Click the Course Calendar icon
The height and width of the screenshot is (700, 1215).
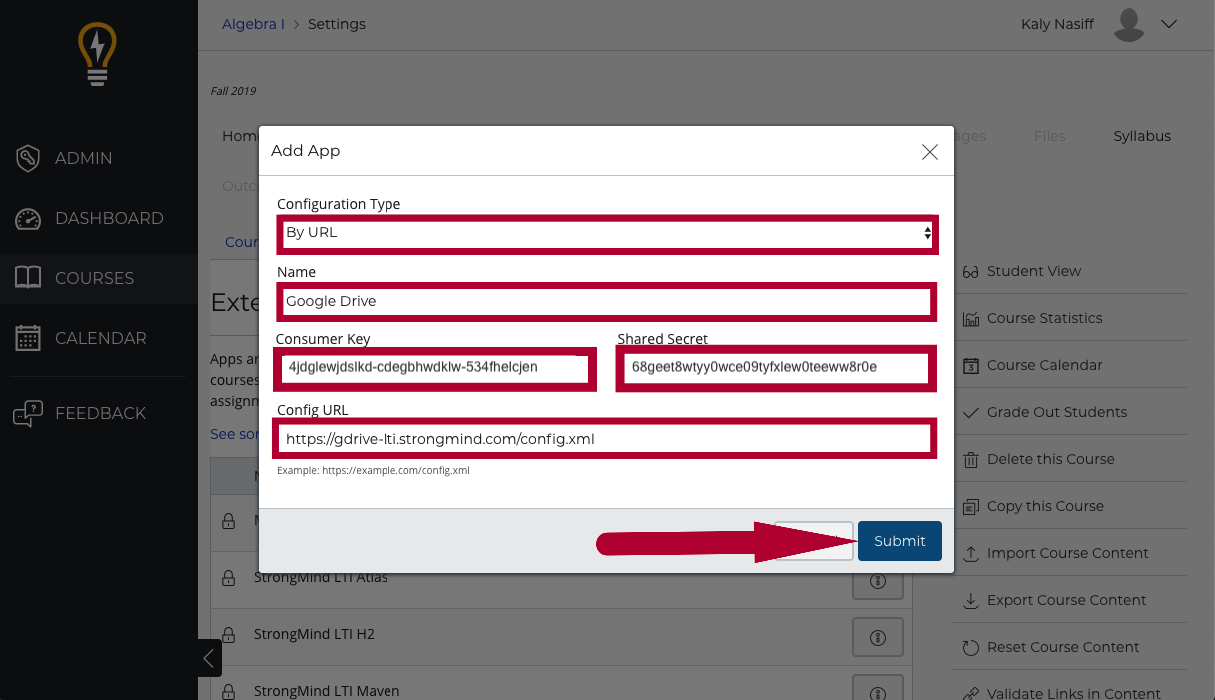click(970, 365)
